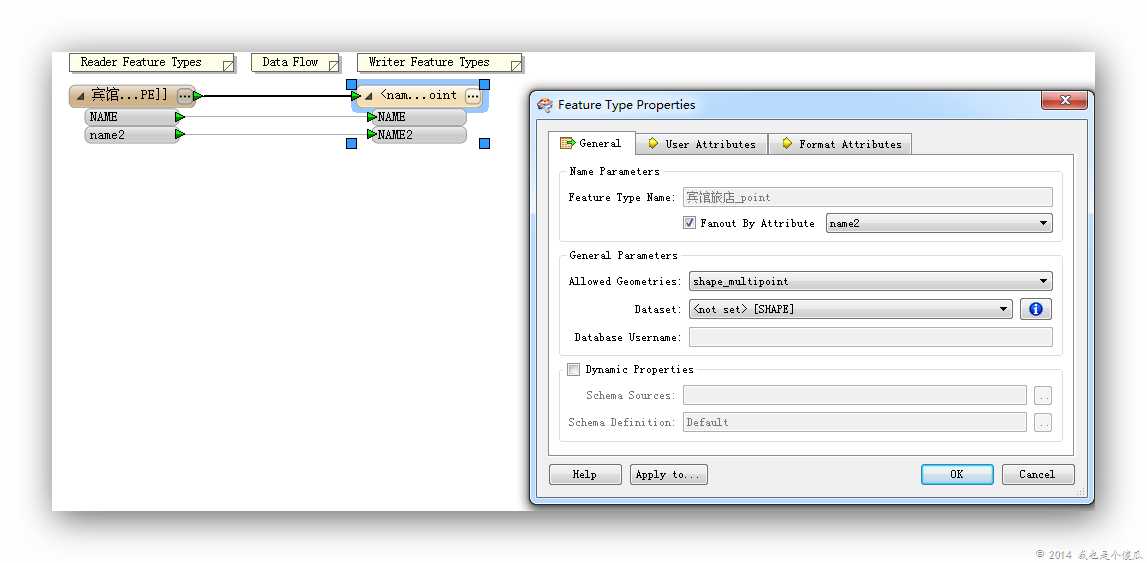Screen dimensions: 1147x563
Task: Collapse the writer feature type triangle
Action: pyautogui.click(x=369, y=96)
